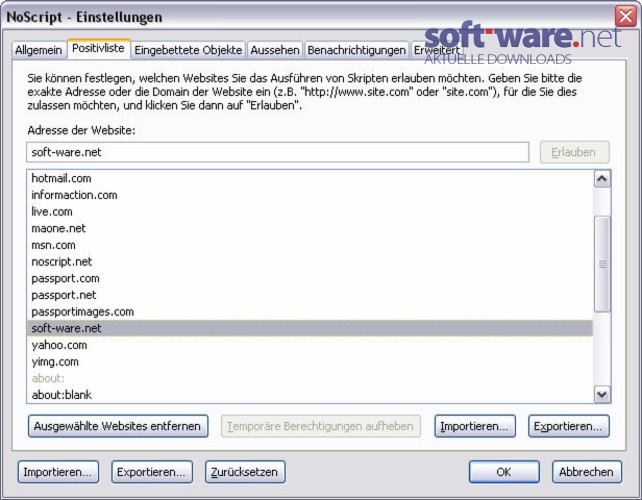Select the greyed about: entry

[310, 378]
